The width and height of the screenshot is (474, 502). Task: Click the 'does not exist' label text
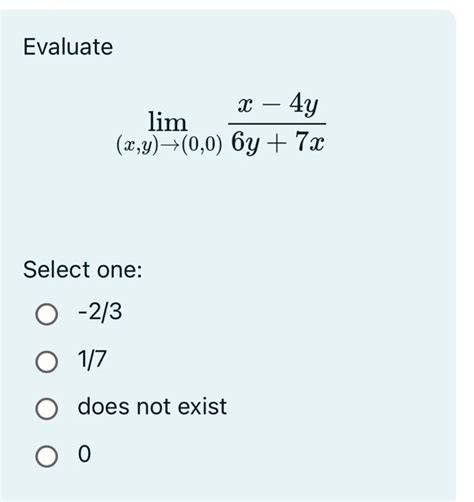pyautogui.click(x=152, y=407)
